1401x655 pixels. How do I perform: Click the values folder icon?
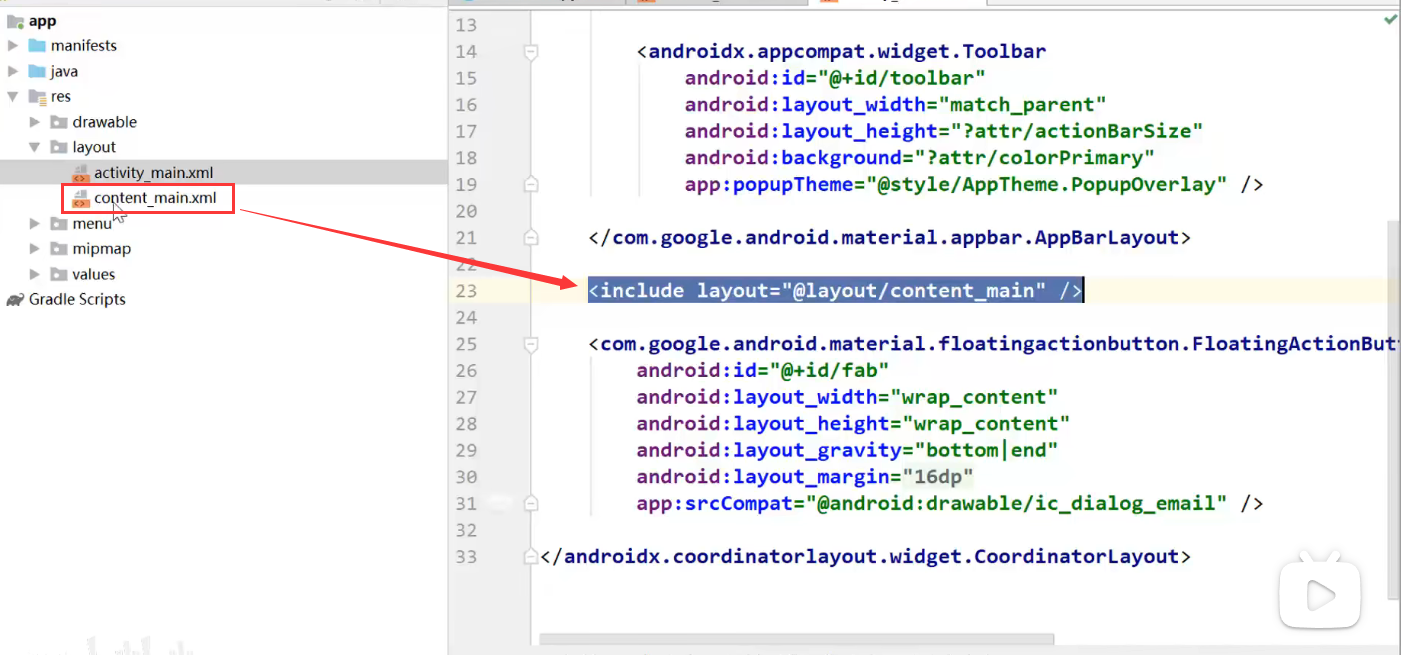pyautogui.click(x=60, y=274)
